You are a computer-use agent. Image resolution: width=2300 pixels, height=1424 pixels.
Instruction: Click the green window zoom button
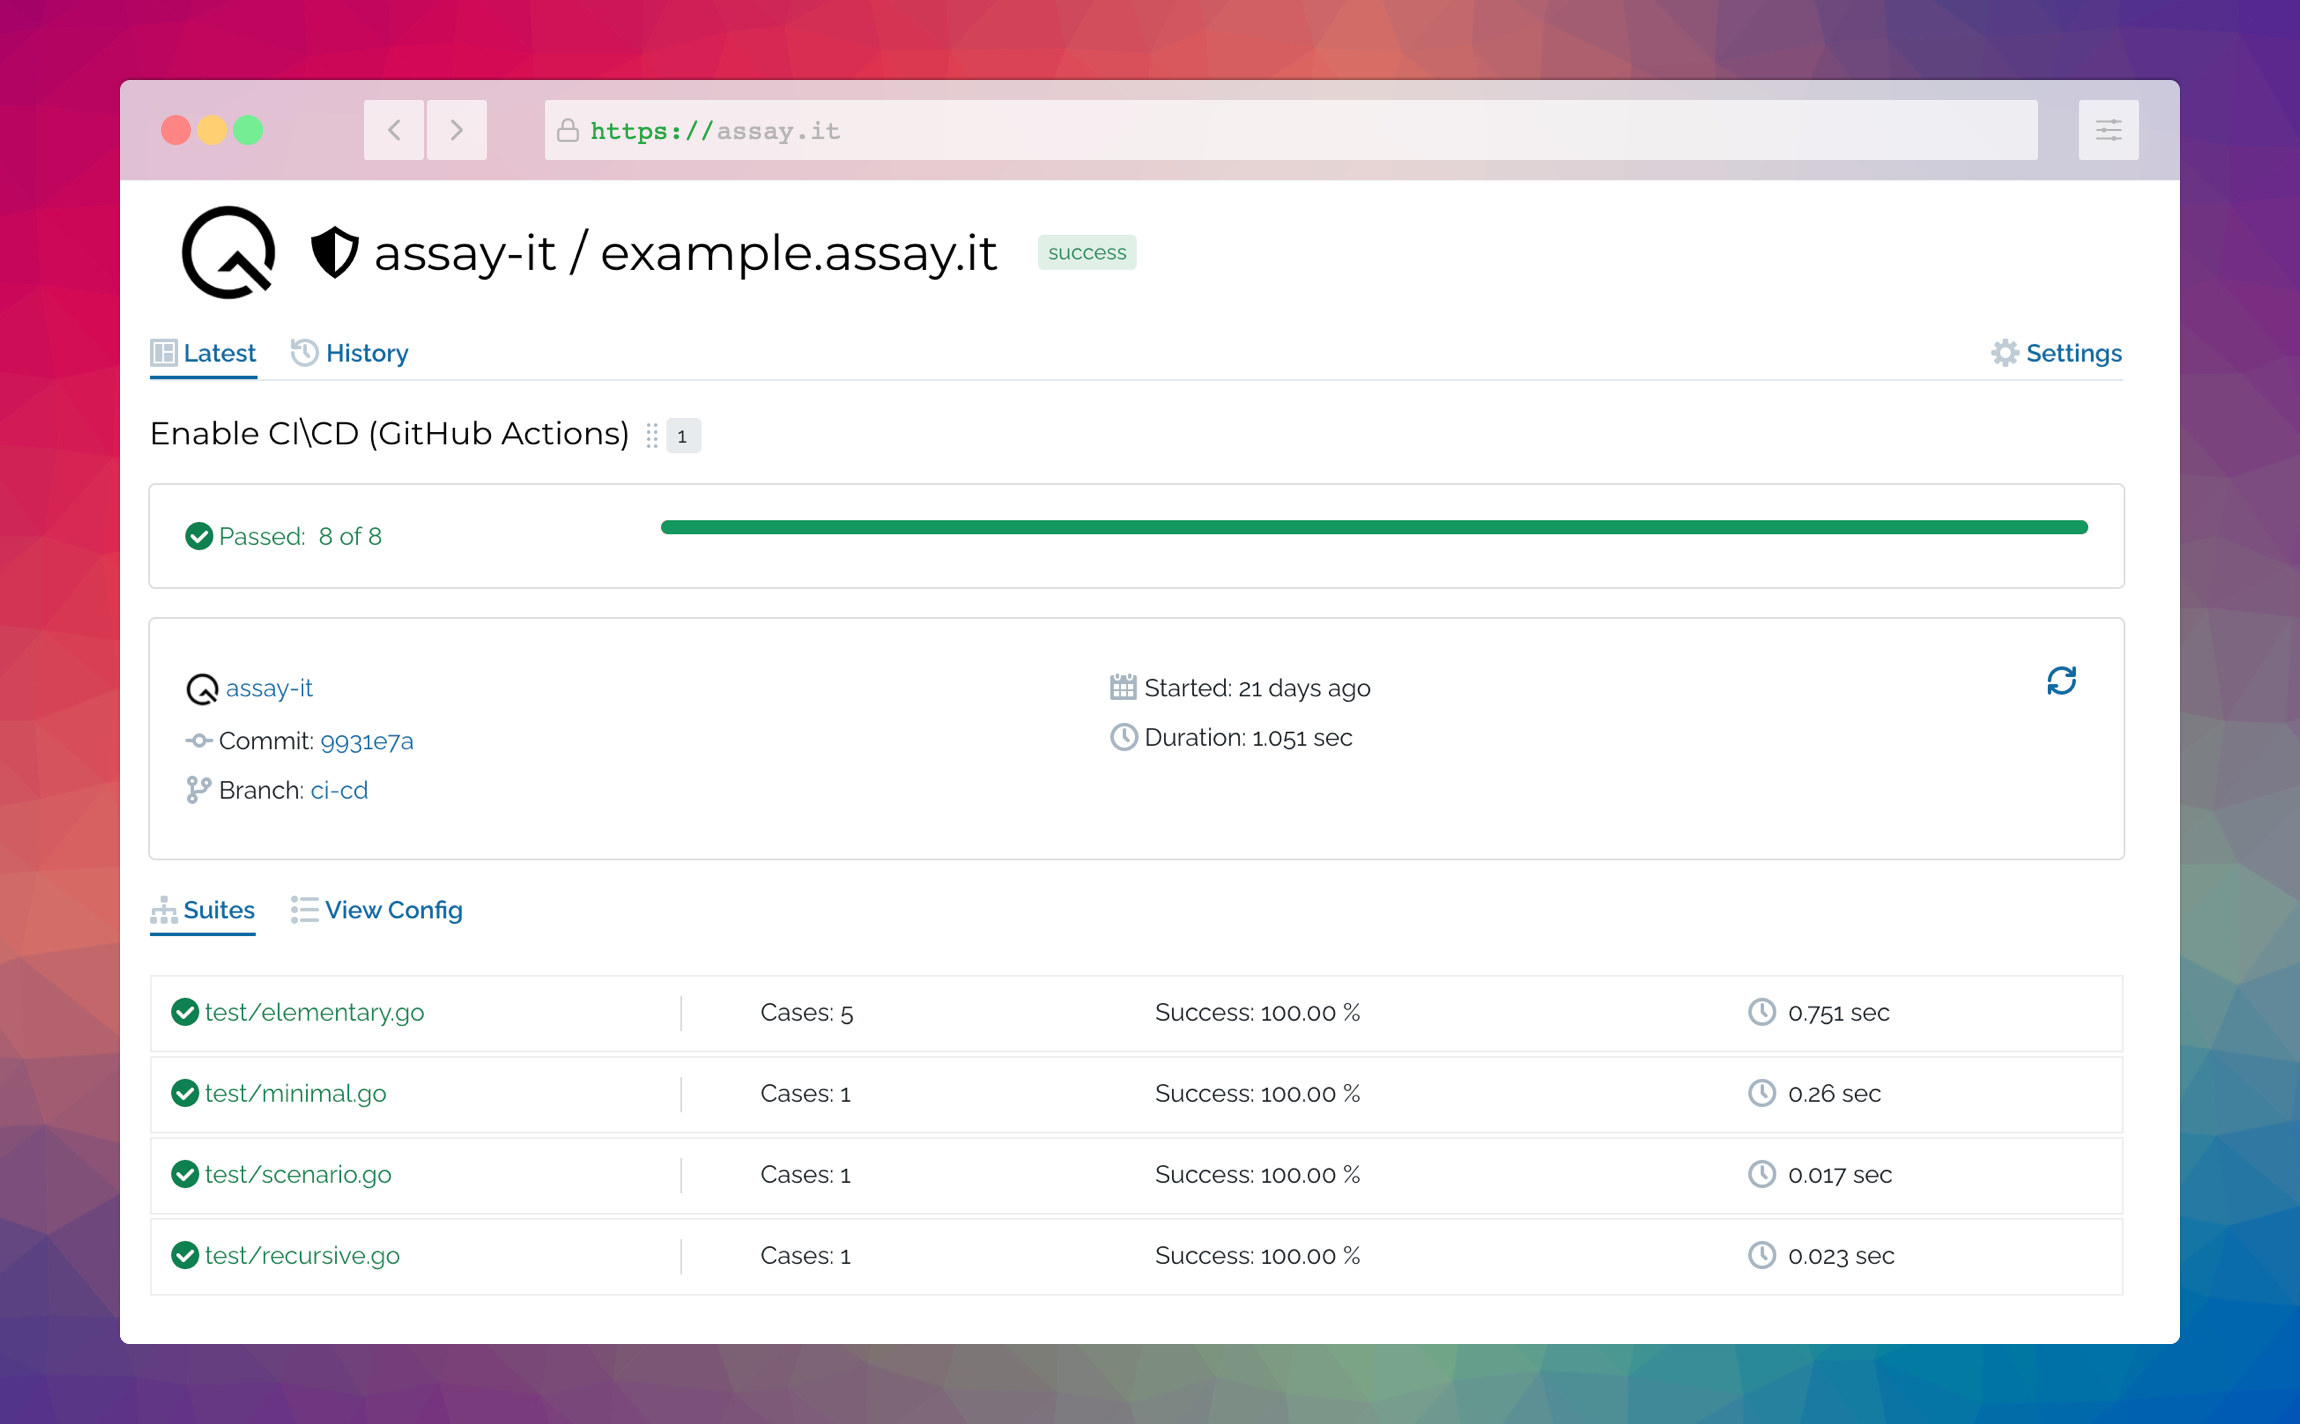pyautogui.click(x=248, y=130)
